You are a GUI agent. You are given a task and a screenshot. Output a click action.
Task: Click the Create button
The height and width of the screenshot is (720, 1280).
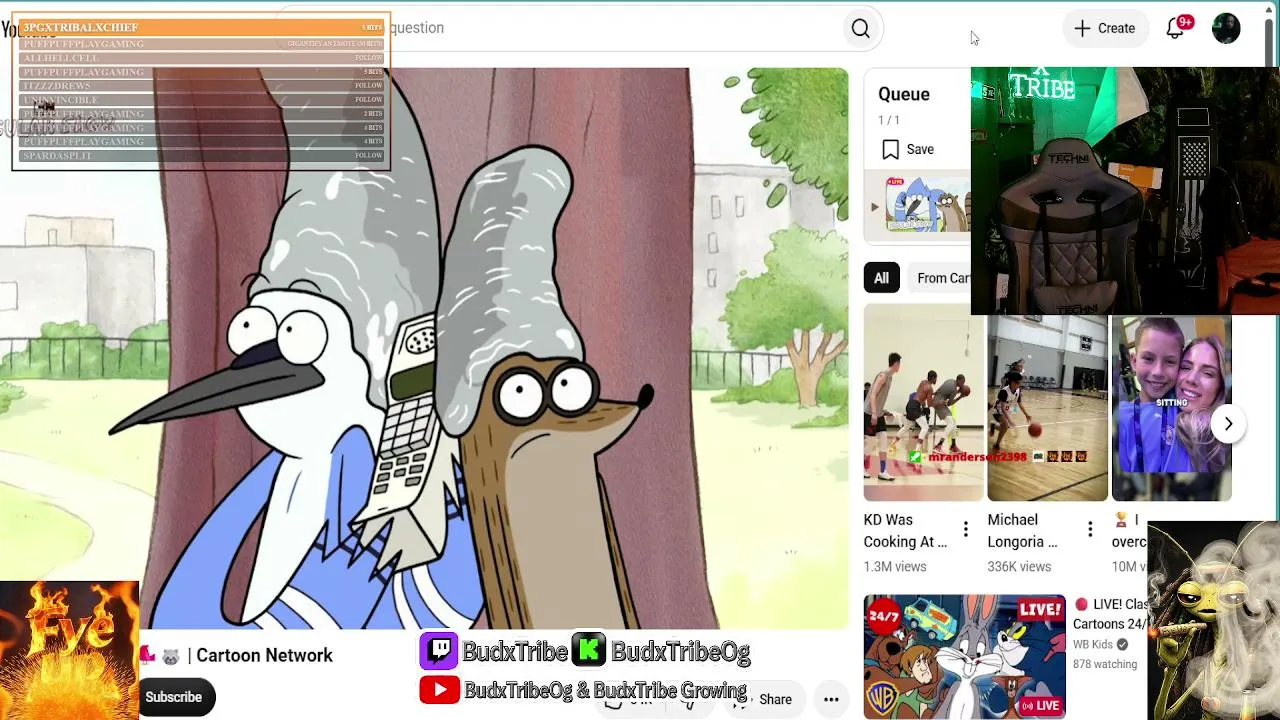[1105, 28]
